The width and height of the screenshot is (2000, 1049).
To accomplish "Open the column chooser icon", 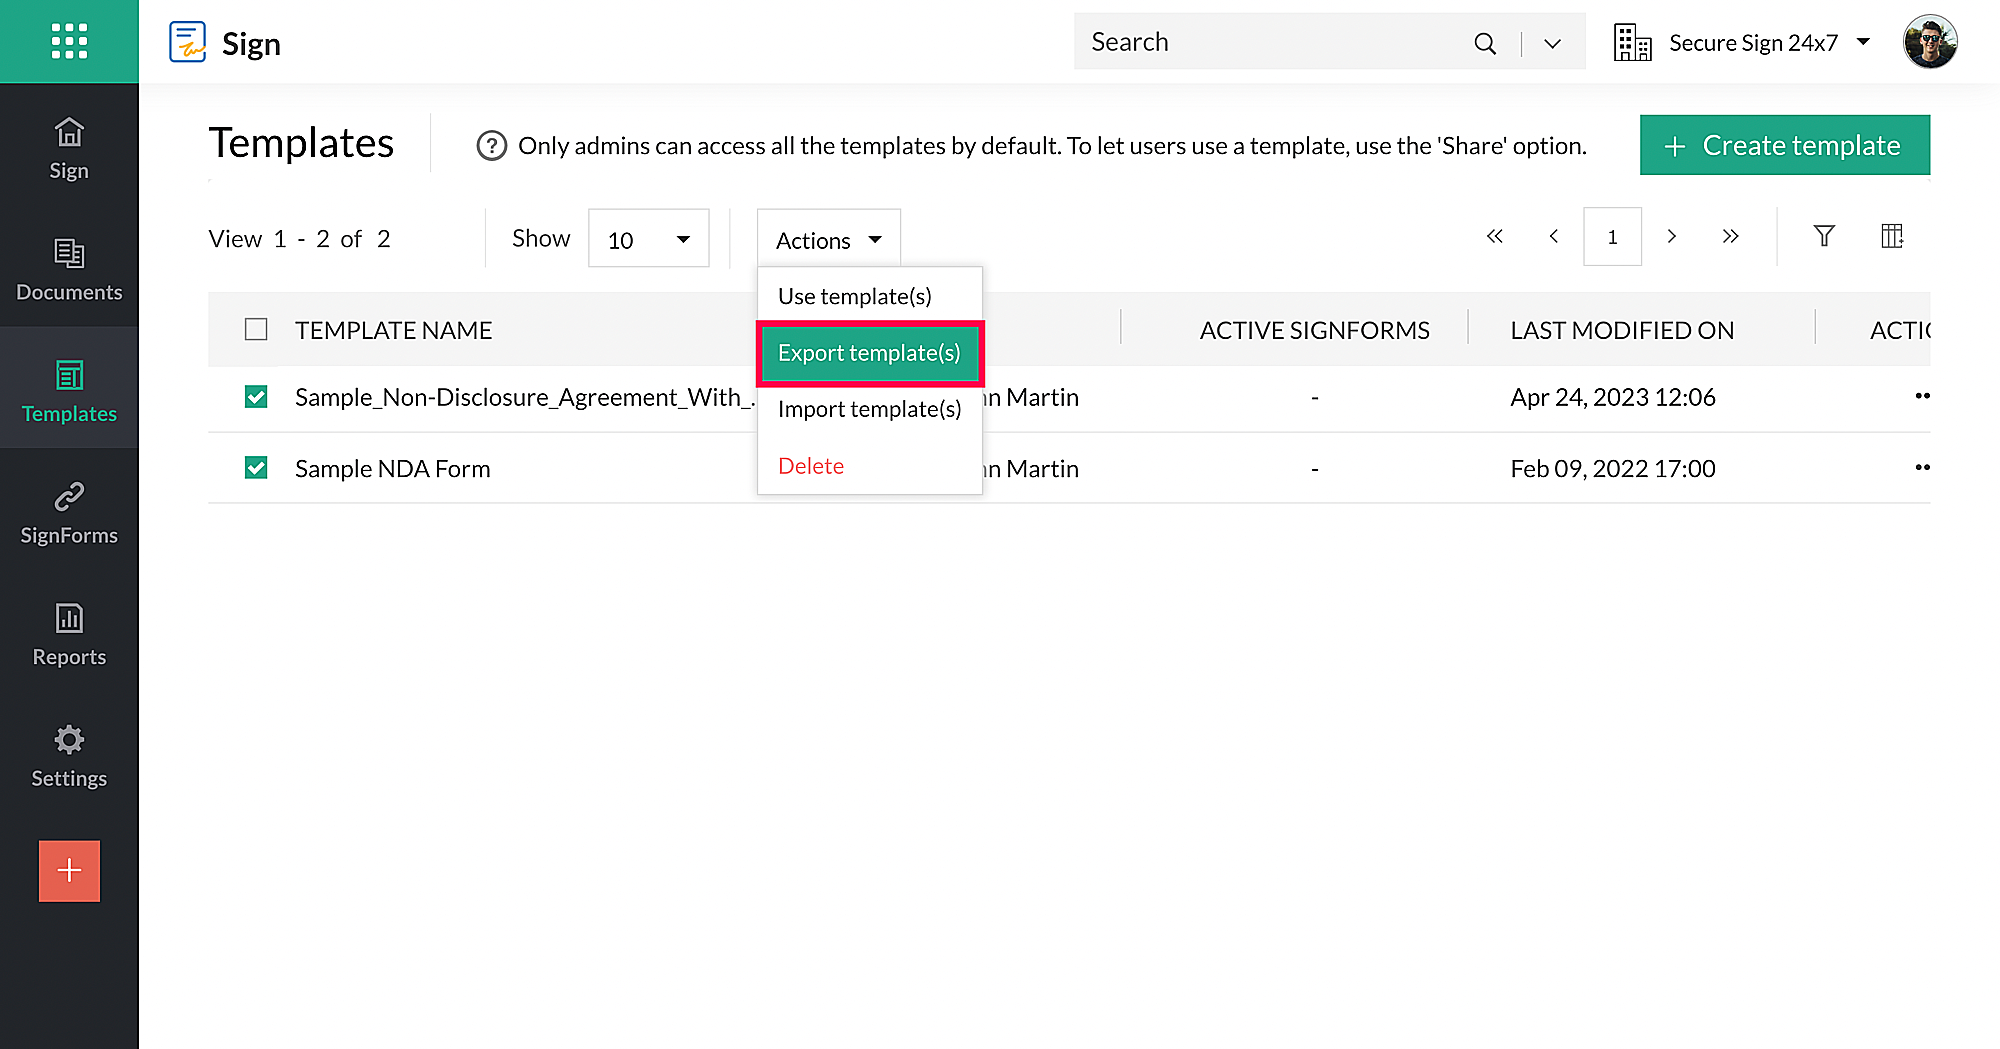I will pos(1891,236).
